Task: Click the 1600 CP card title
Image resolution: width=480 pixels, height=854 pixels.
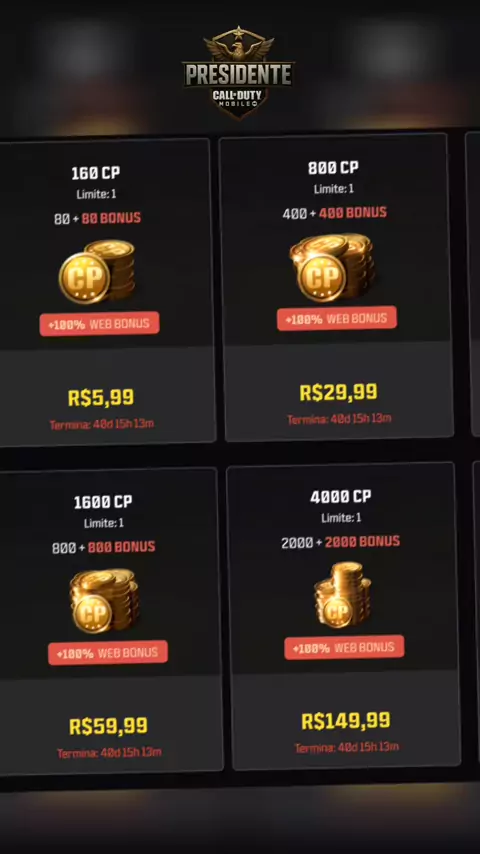Action: tap(103, 502)
